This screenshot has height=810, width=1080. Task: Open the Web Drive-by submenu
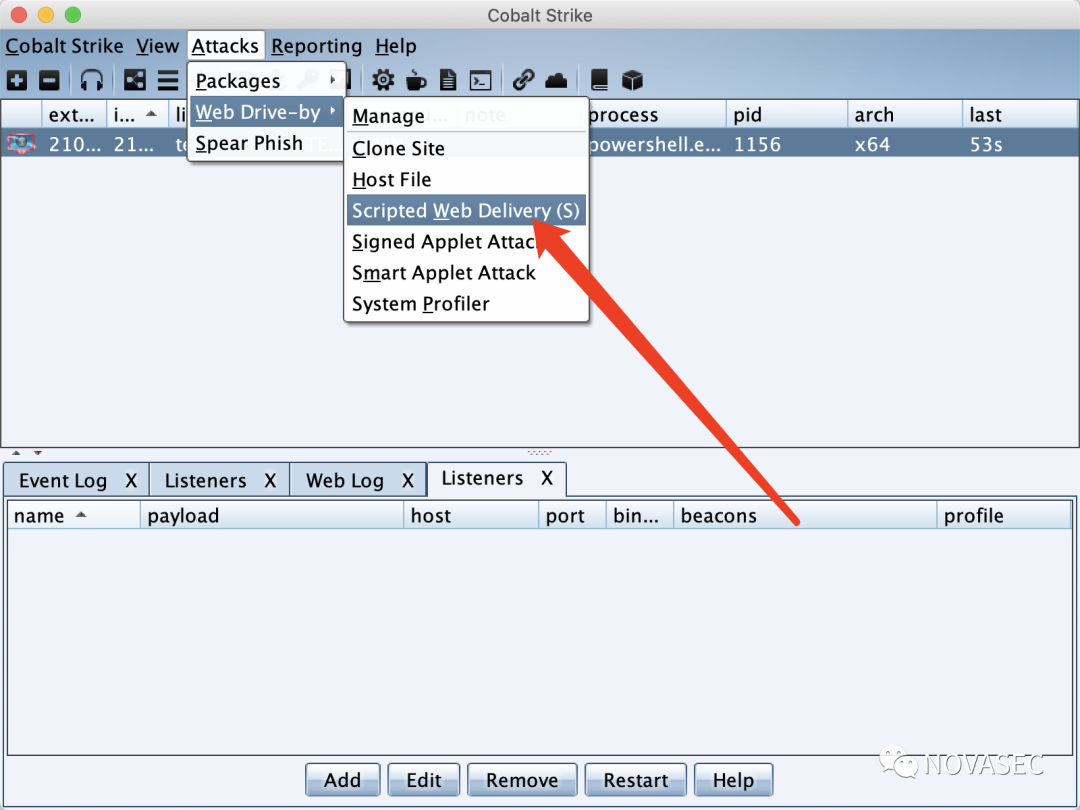coord(266,112)
